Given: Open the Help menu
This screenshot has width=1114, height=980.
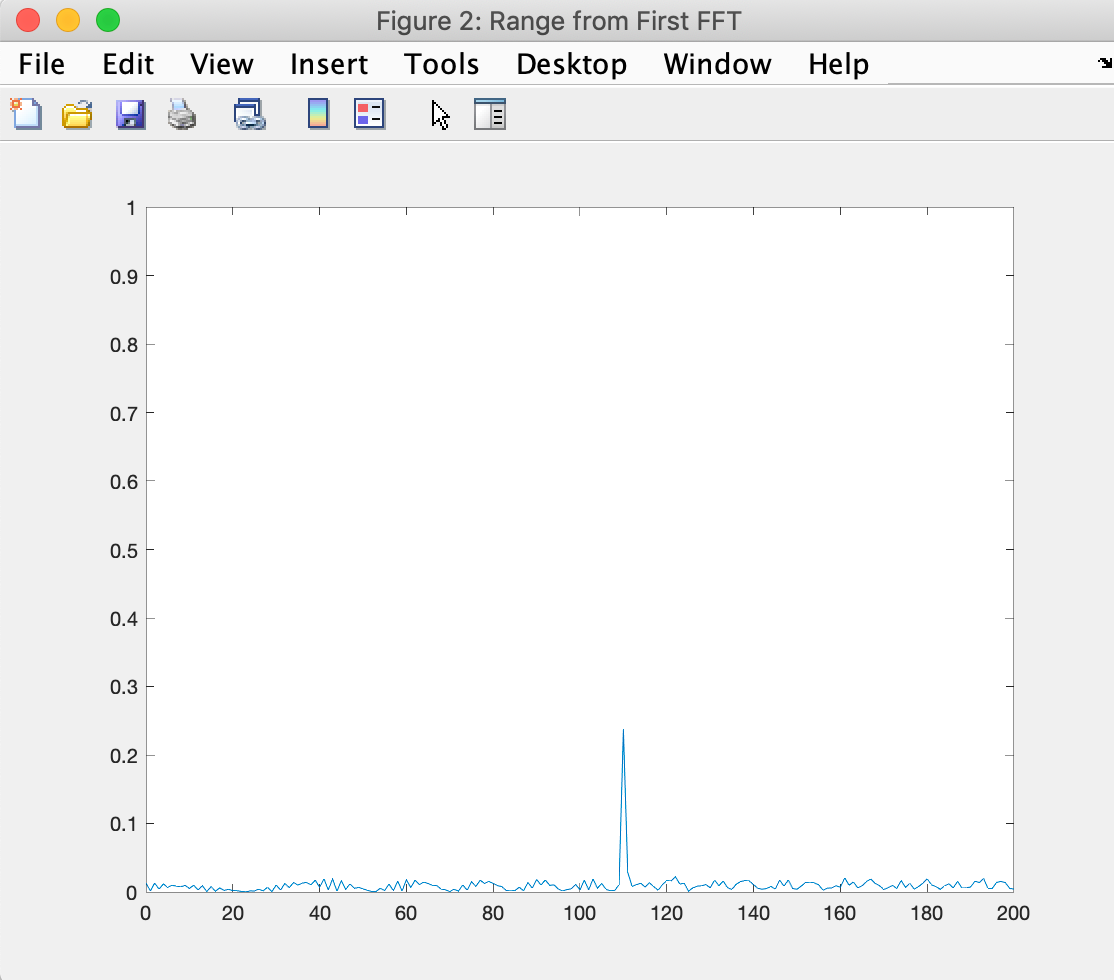Looking at the screenshot, I should pos(838,64).
